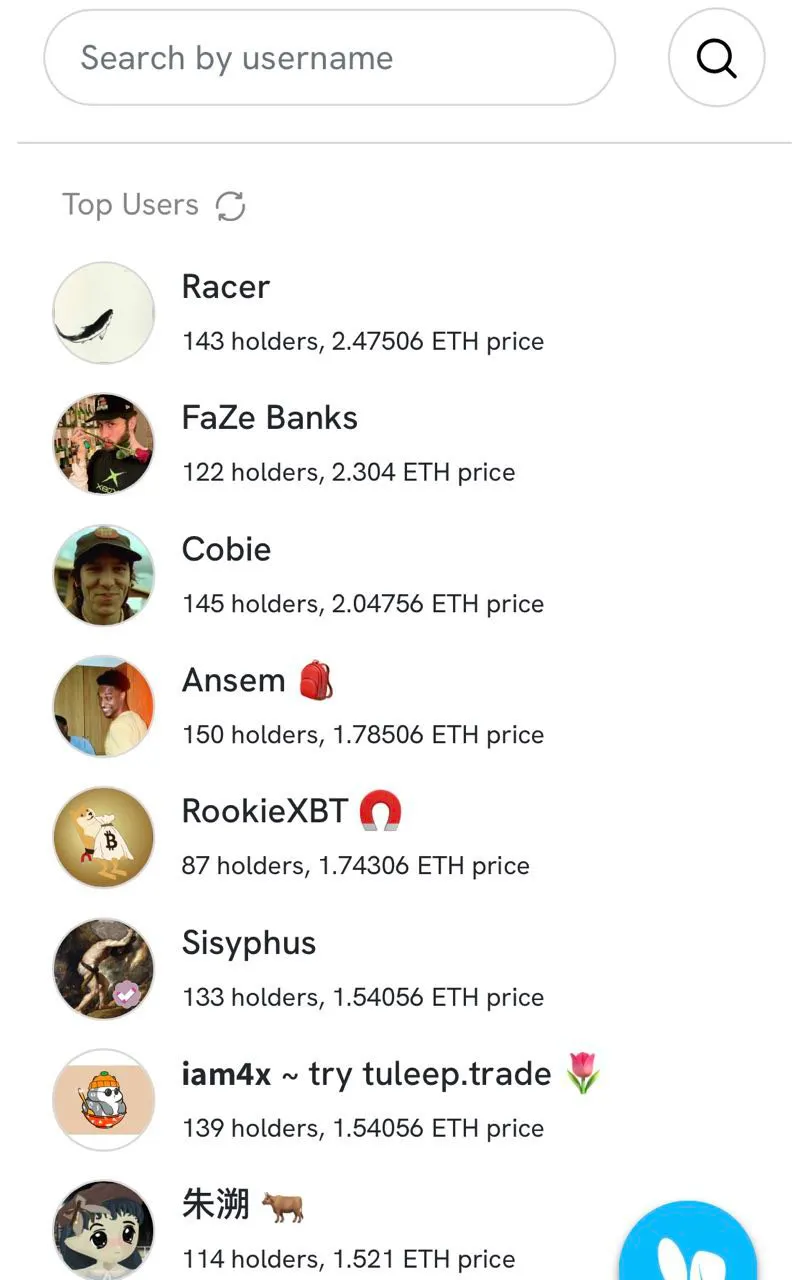Click the iam4x pumpkin cat avatar
This screenshot has height=1280, width=809.
(x=103, y=1099)
